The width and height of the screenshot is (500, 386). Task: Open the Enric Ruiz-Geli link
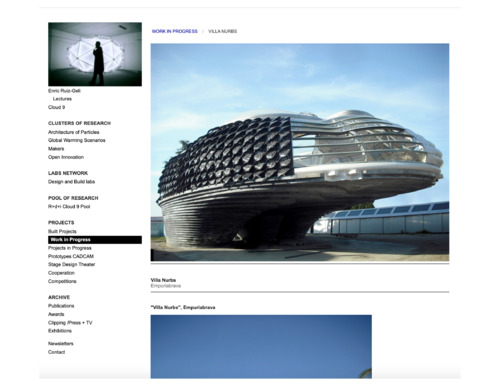64,91
